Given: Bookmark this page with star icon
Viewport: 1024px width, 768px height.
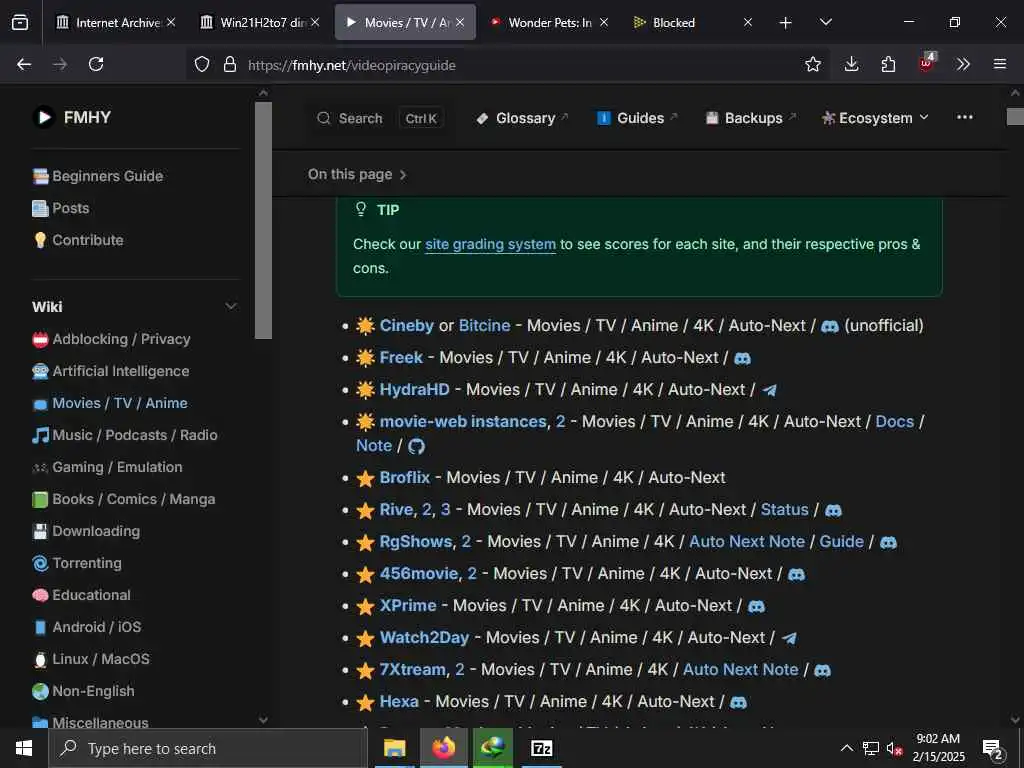Looking at the screenshot, I should tap(812, 64).
